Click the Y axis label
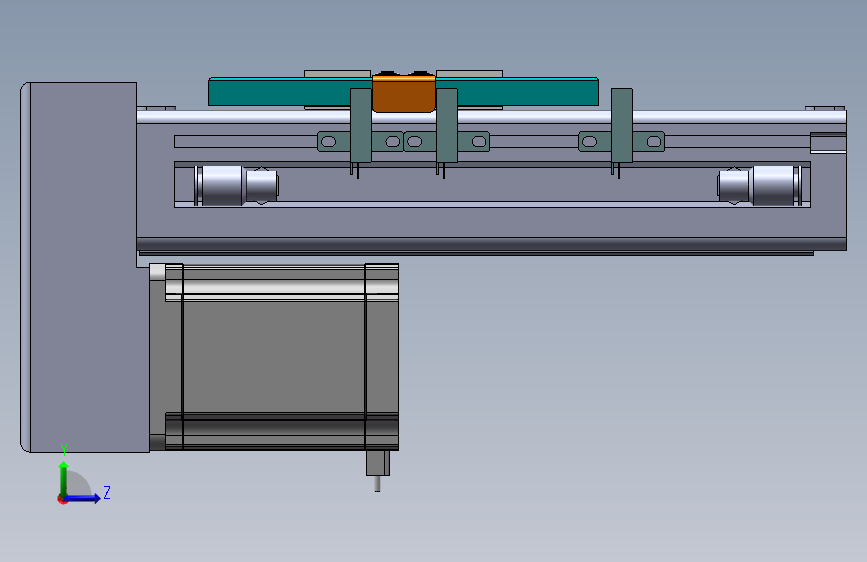This screenshot has width=867, height=562. 64,450
